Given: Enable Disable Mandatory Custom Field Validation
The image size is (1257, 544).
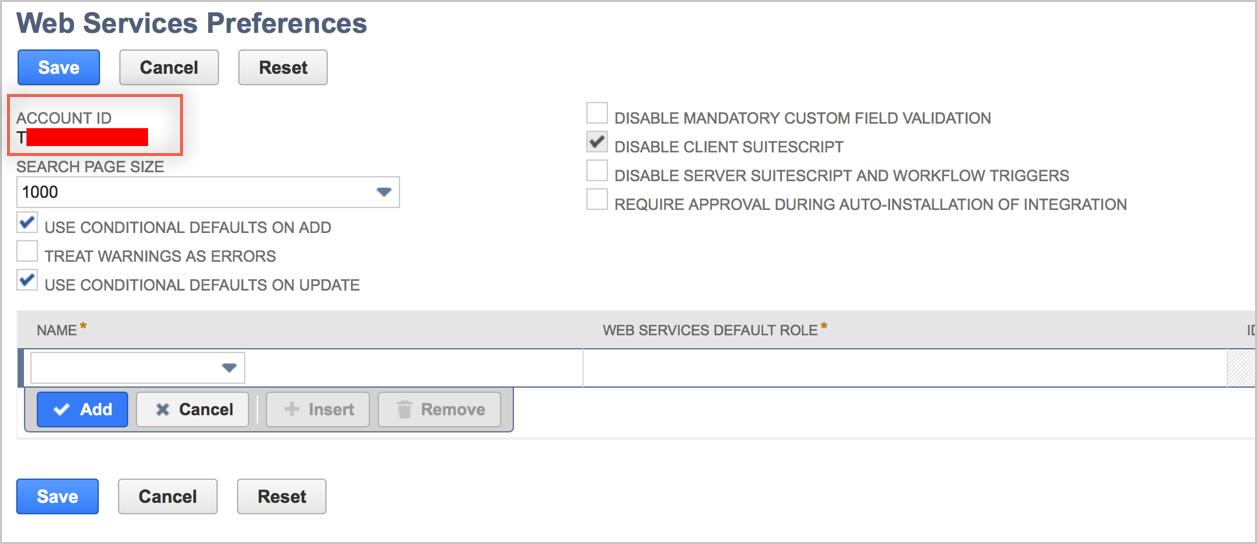Looking at the screenshot, I should (x=597, y=114).
